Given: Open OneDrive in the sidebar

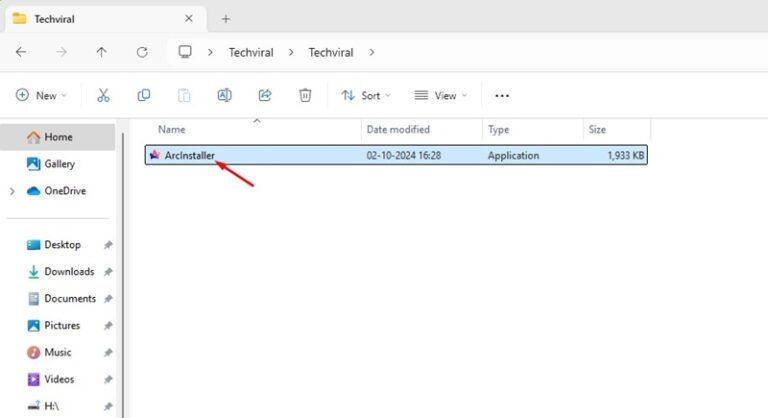Looking at the screenshot, I should [x=57, y=191].
